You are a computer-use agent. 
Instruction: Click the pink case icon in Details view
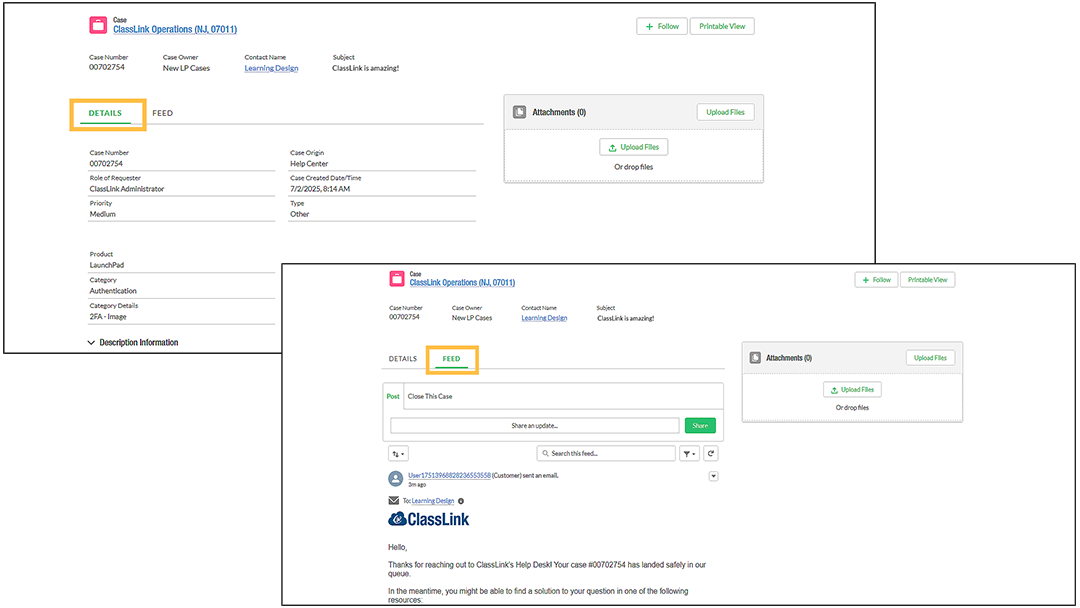tap(98, 25)
